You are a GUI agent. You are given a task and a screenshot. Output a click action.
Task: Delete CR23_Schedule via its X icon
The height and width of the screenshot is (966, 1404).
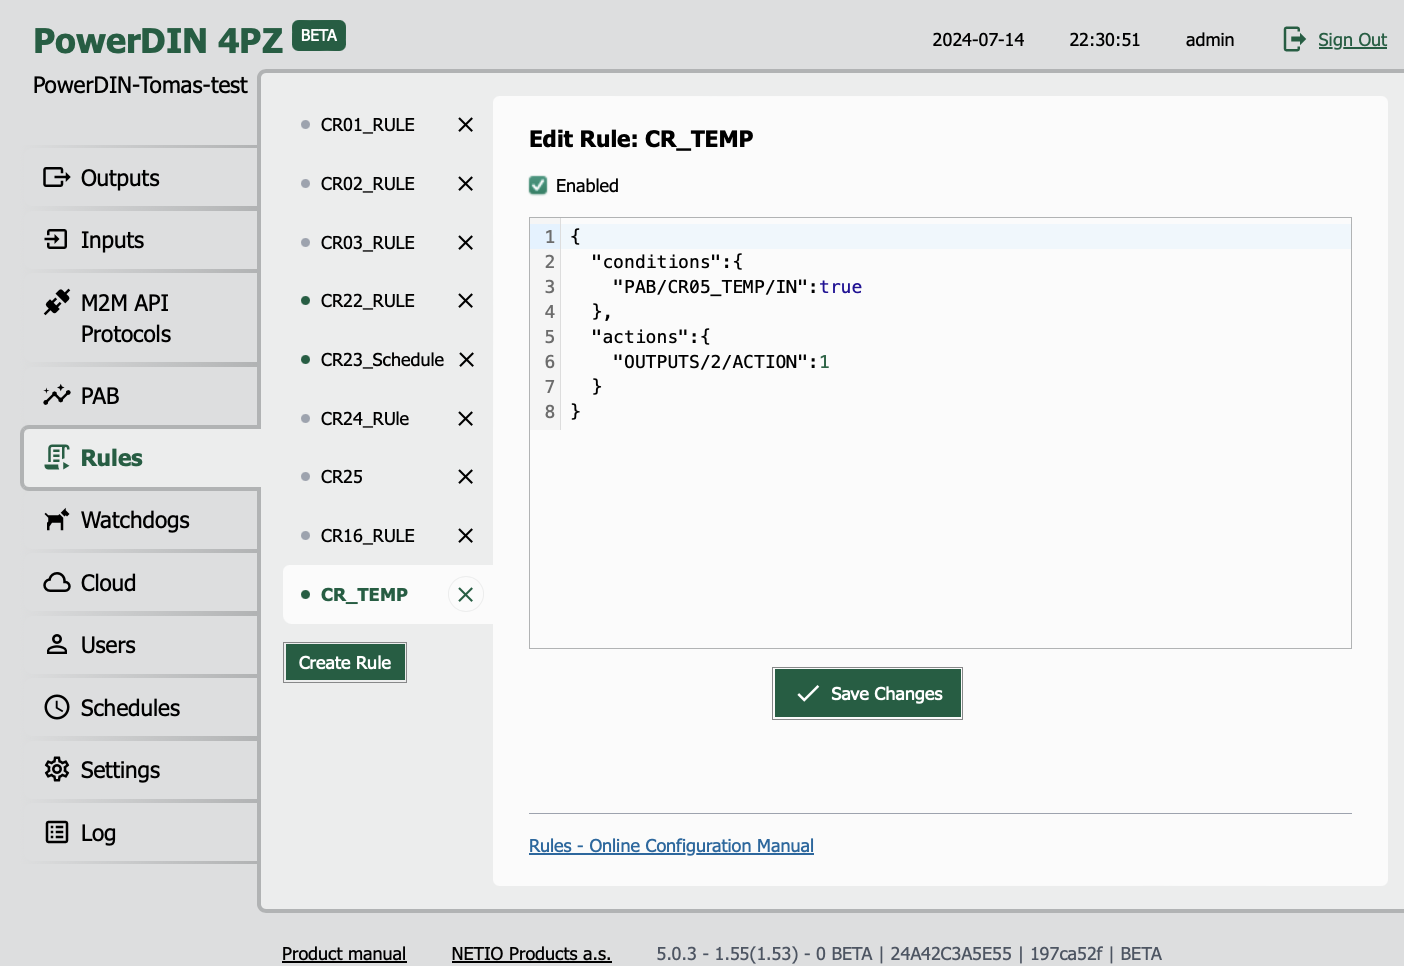tap(466, 360)
